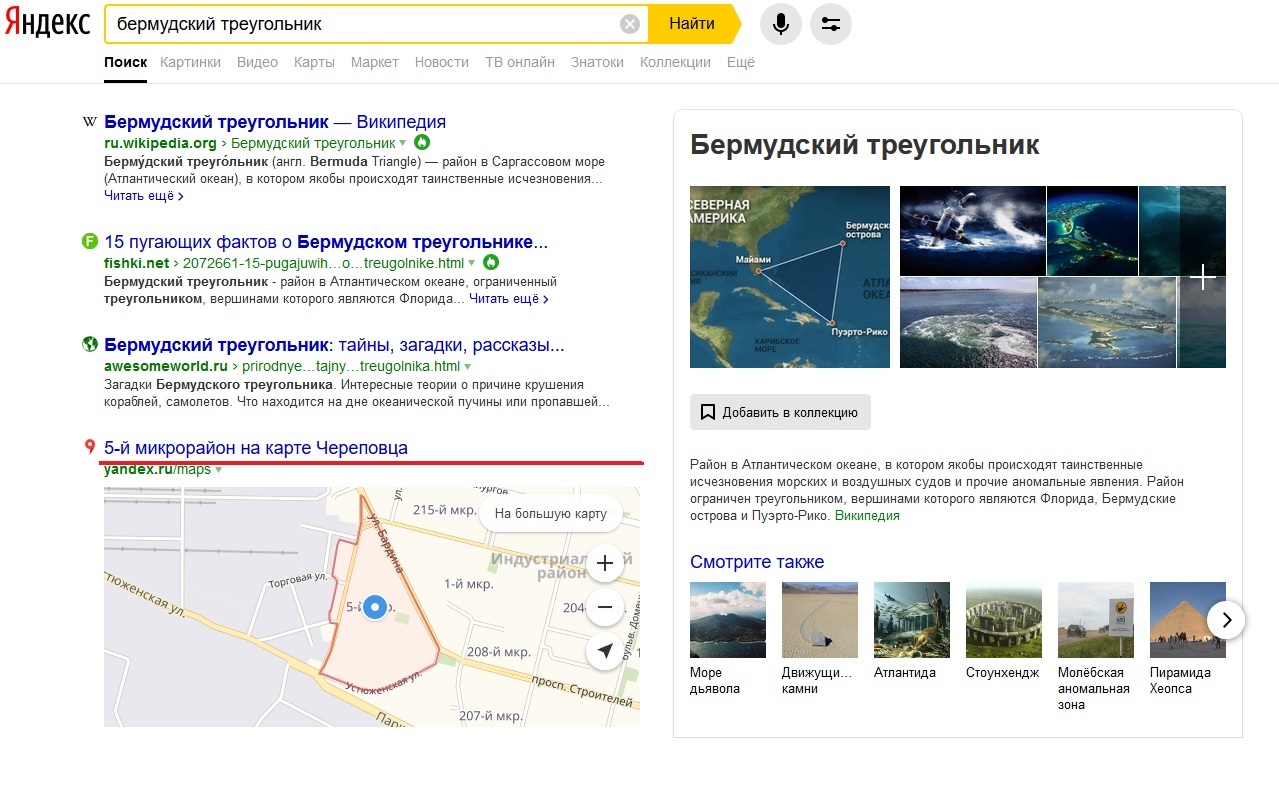This screenshot has height=800, width=1279.
Task: Click Читать ещё in the fishki.net snippet
Action: click(x=508, y=299)
